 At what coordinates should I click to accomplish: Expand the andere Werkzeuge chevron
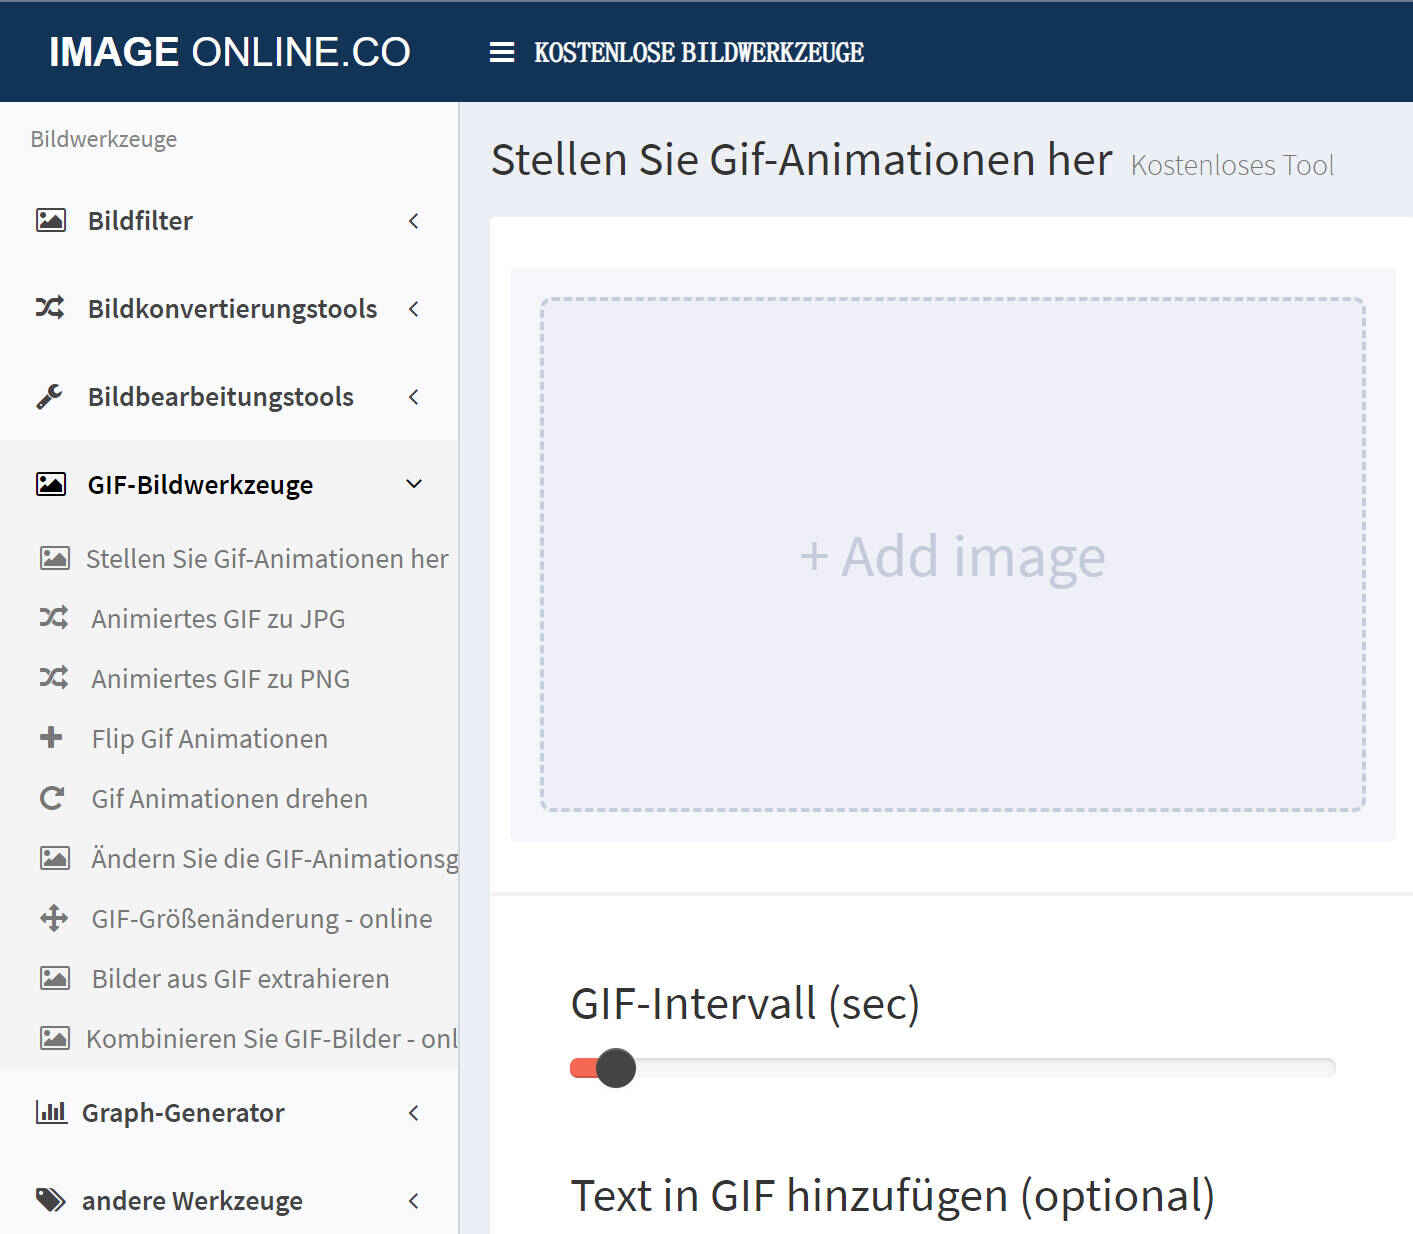pyautogui.click(x=414, y=1200)
